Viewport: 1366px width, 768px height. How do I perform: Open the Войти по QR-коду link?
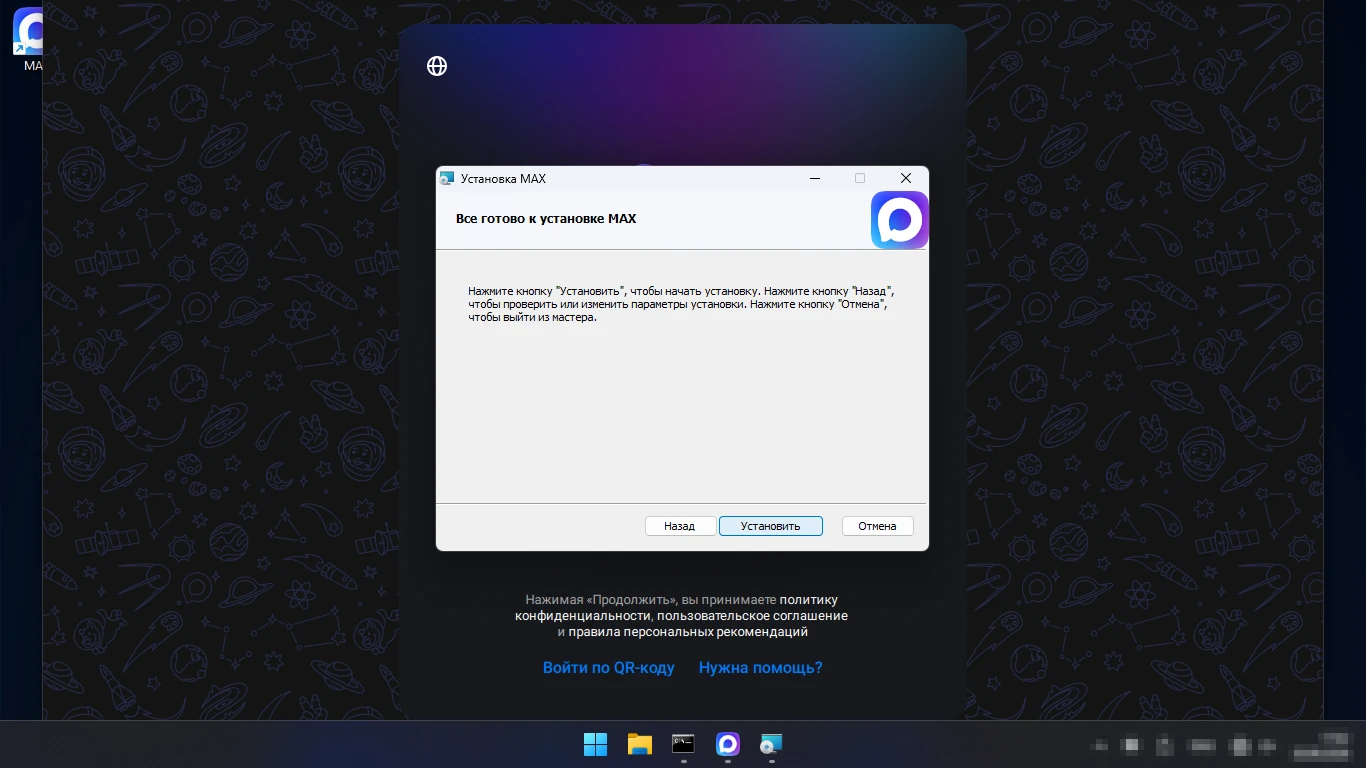click(609, 667)
